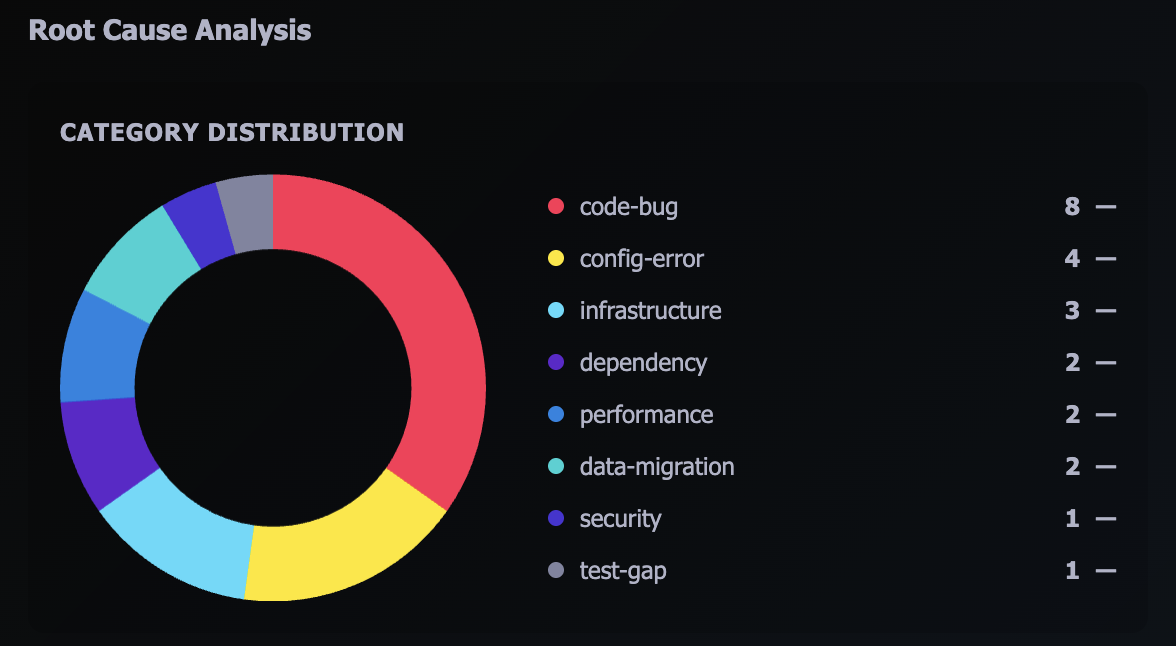Click the light blue infrastructure legend dot
This screenshot has height=646, width=1176.
click(557, 311)
